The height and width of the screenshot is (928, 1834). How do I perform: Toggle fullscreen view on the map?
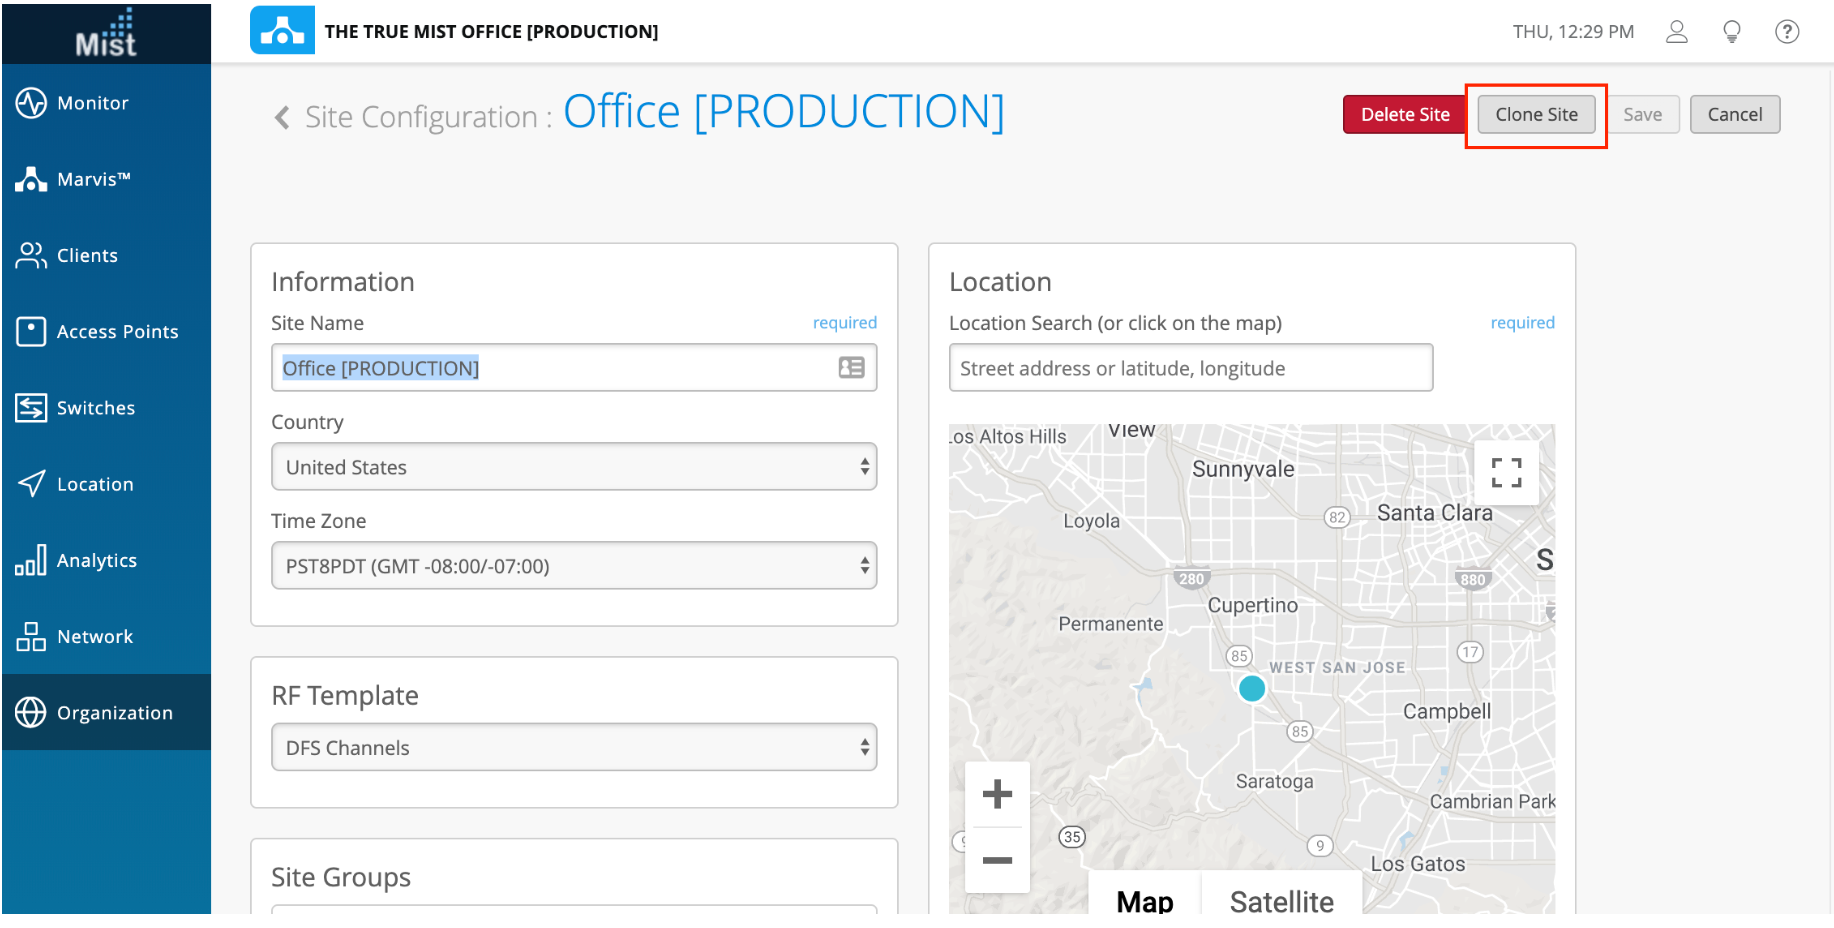pyautogui.click(x=1506, y=473)
